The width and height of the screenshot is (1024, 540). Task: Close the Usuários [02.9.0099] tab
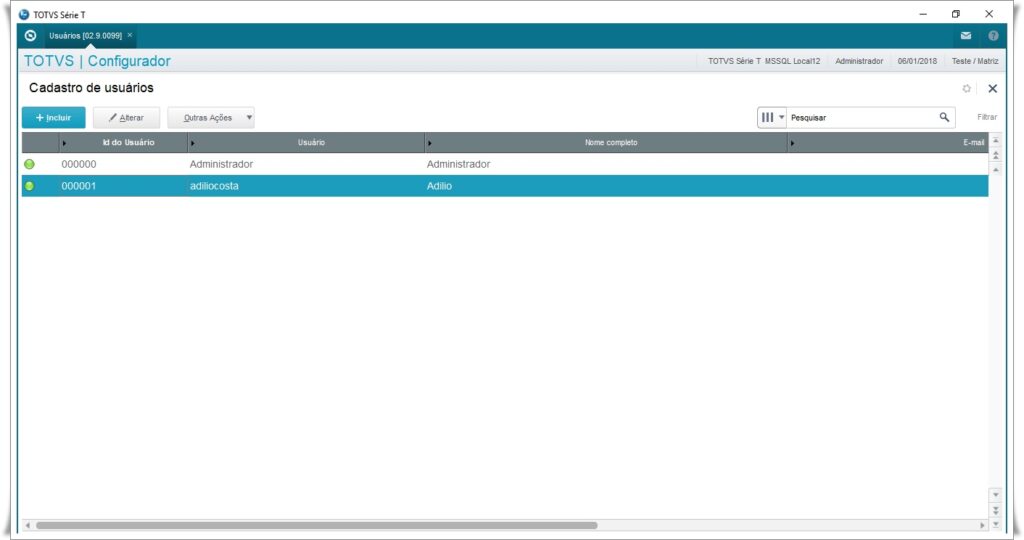point(129,35)
